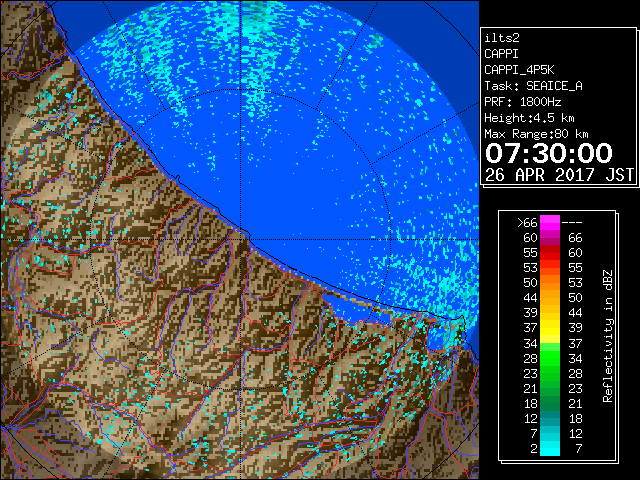Pick the dark red 55–60 dBZ swatch
The image size is (640, 480).
(550, 253)
